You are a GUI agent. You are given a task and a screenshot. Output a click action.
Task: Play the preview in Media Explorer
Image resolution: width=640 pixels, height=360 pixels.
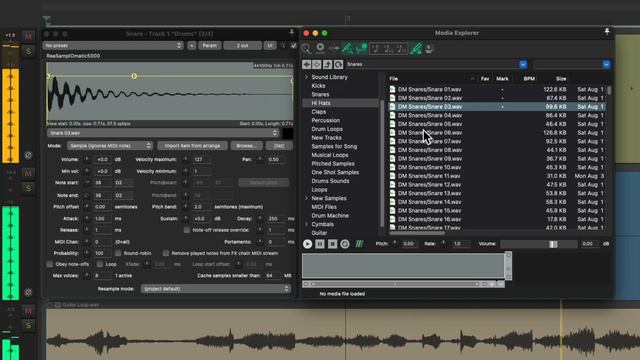point(307,244)
